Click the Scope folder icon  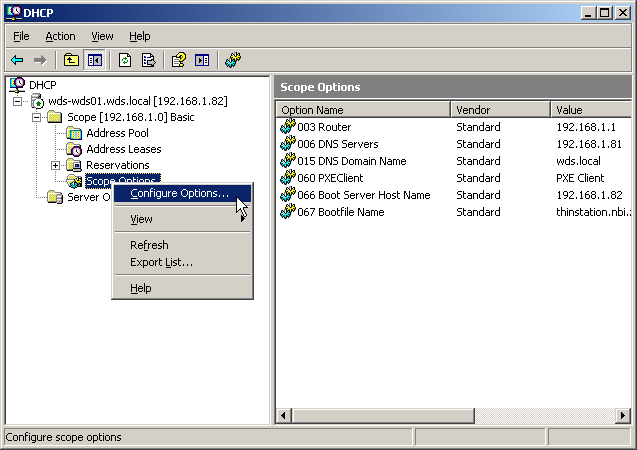(x=54, y=117)
